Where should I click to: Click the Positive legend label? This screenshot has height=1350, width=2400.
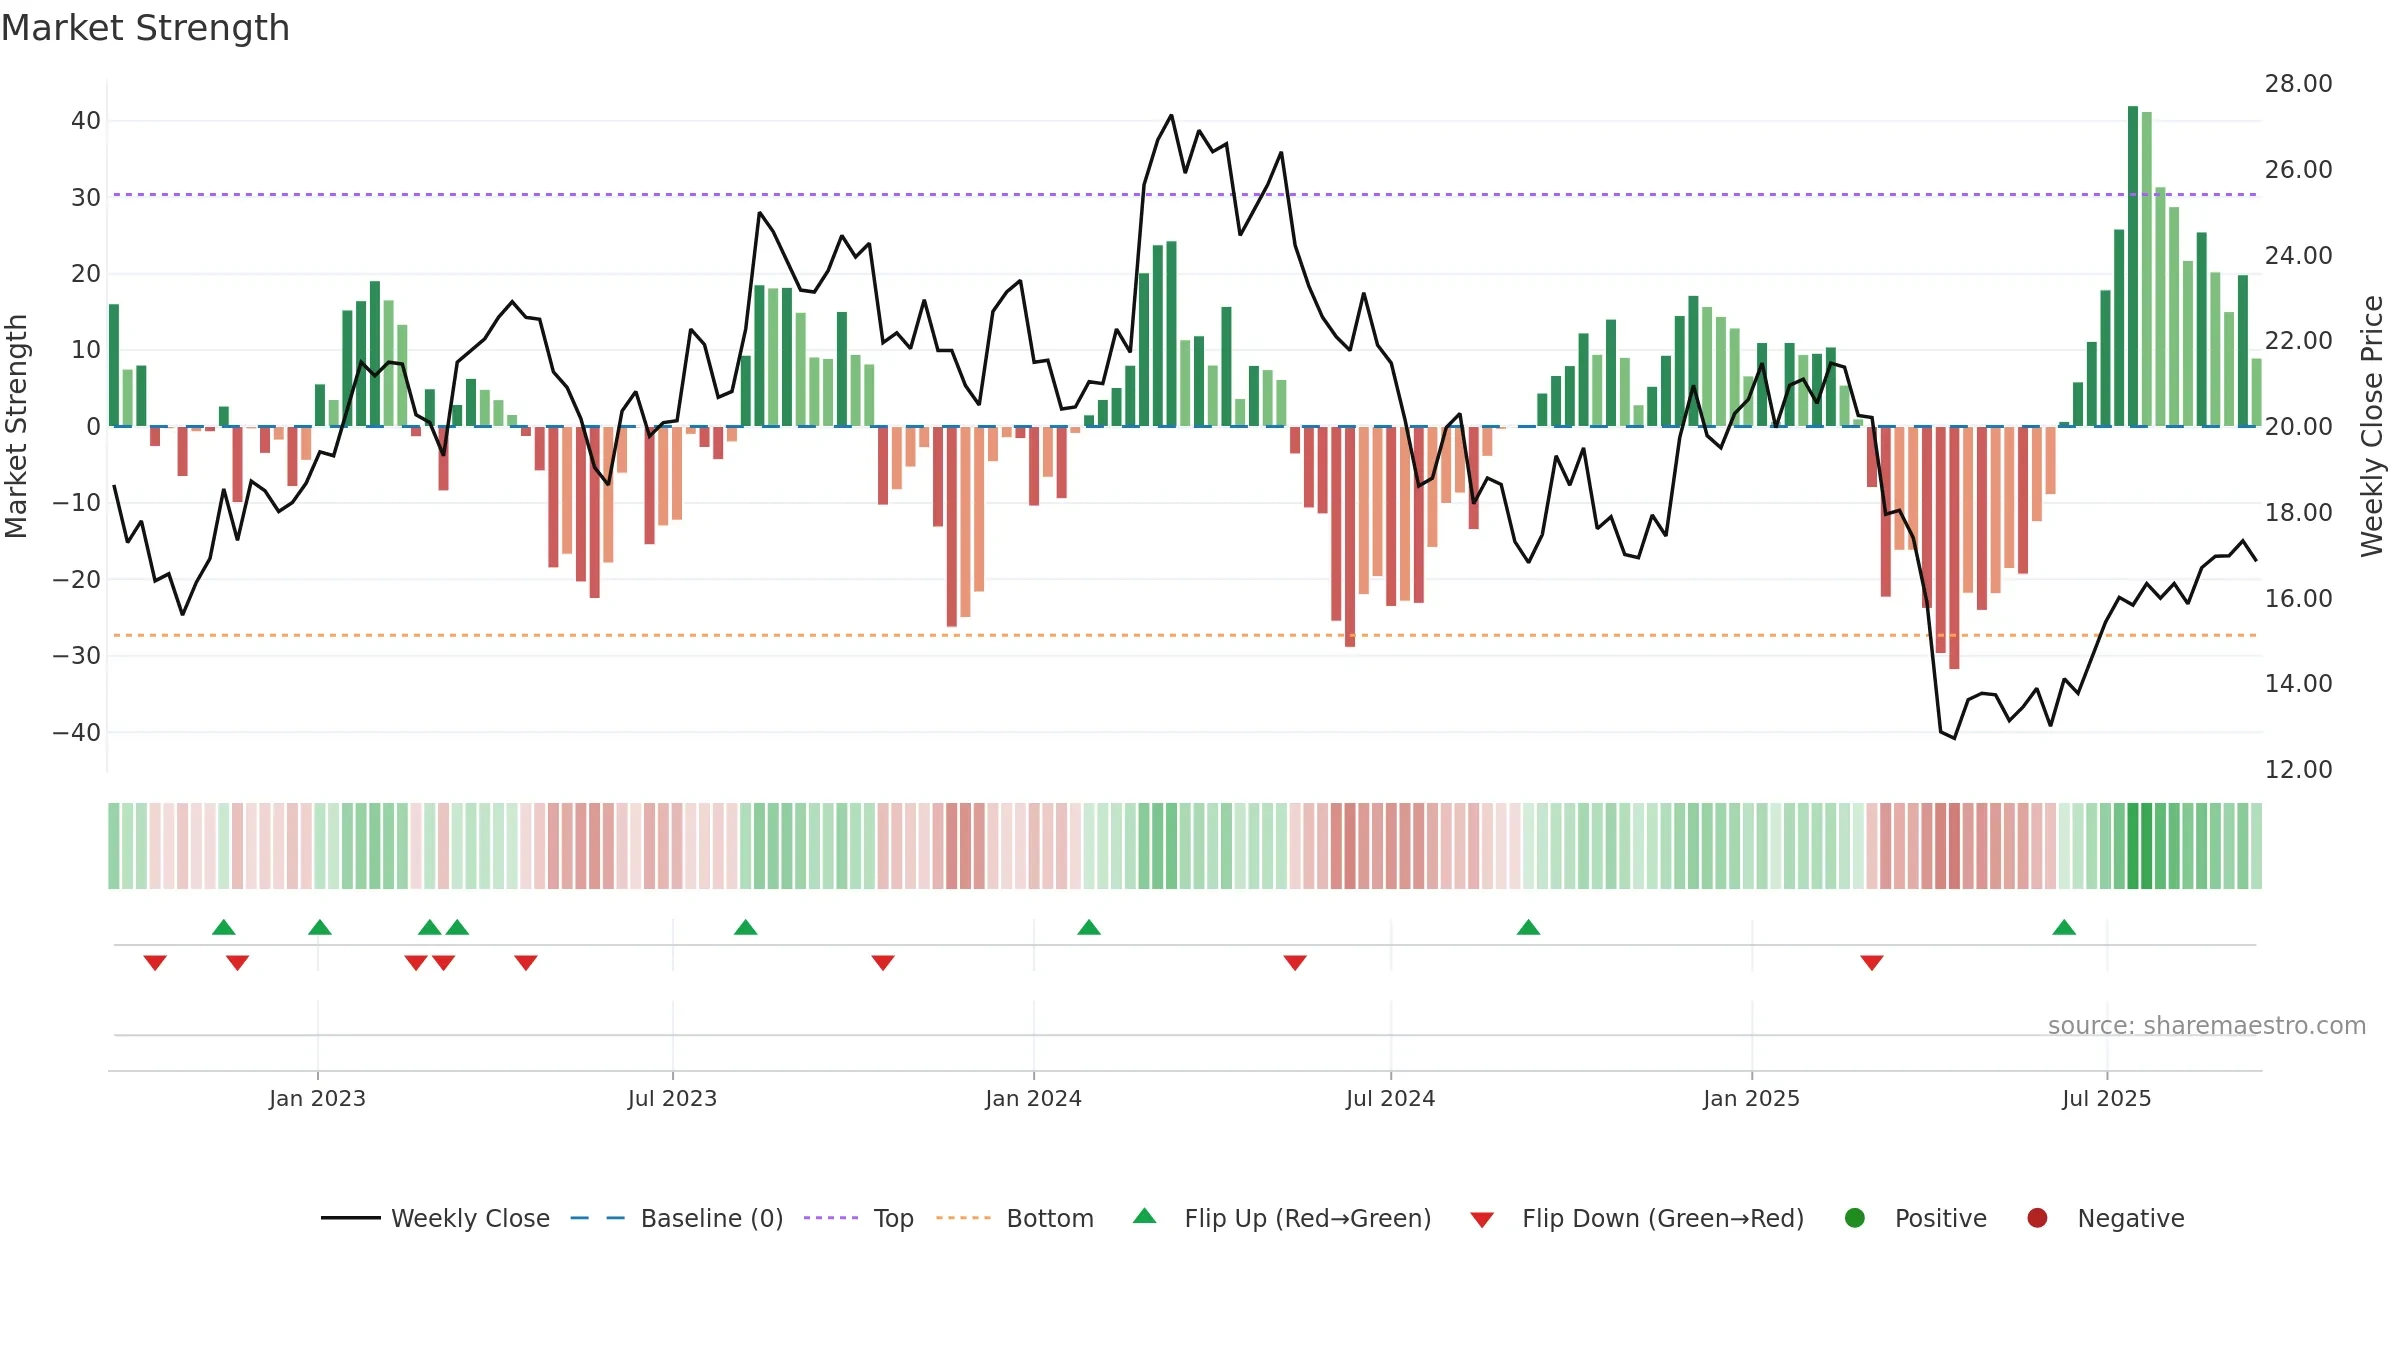(x=1941, y=1218)
